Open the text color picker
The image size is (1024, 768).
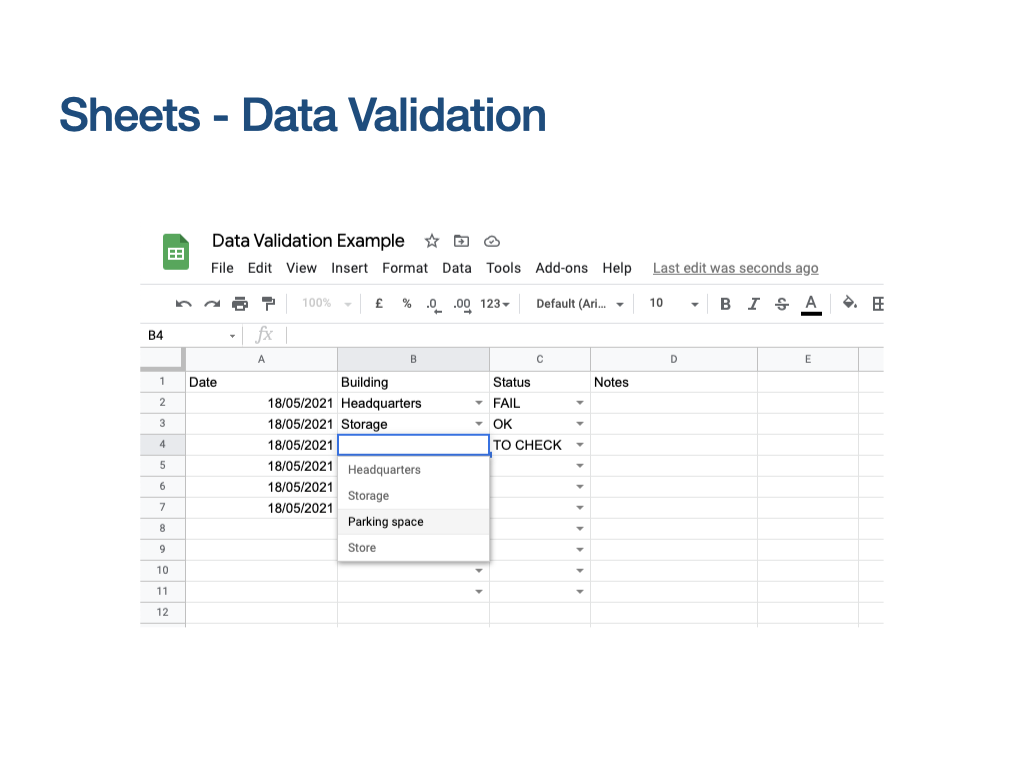pos(811,304)
